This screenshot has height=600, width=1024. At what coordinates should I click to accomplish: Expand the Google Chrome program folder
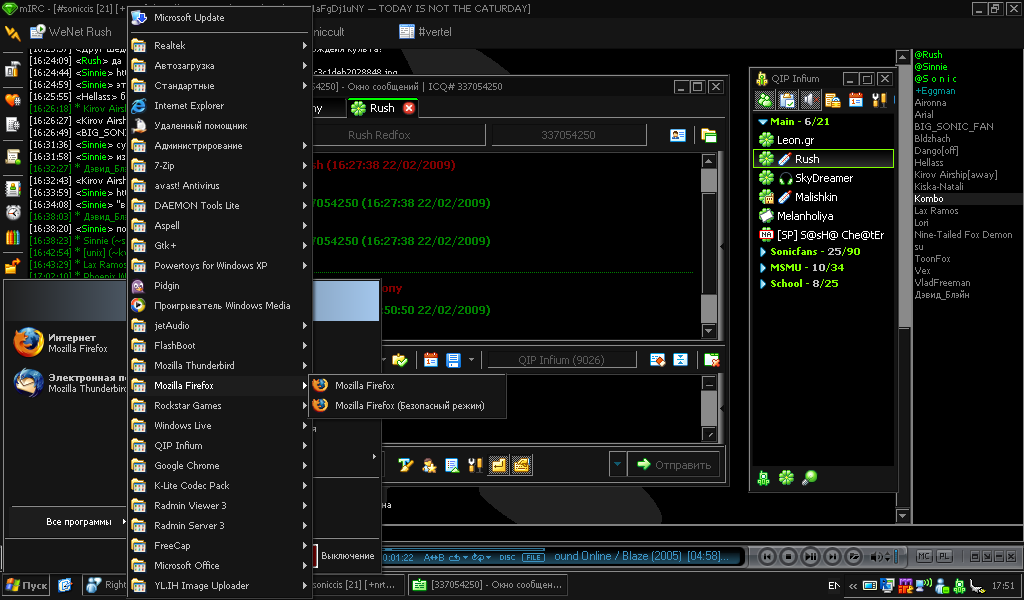(219, 466)
